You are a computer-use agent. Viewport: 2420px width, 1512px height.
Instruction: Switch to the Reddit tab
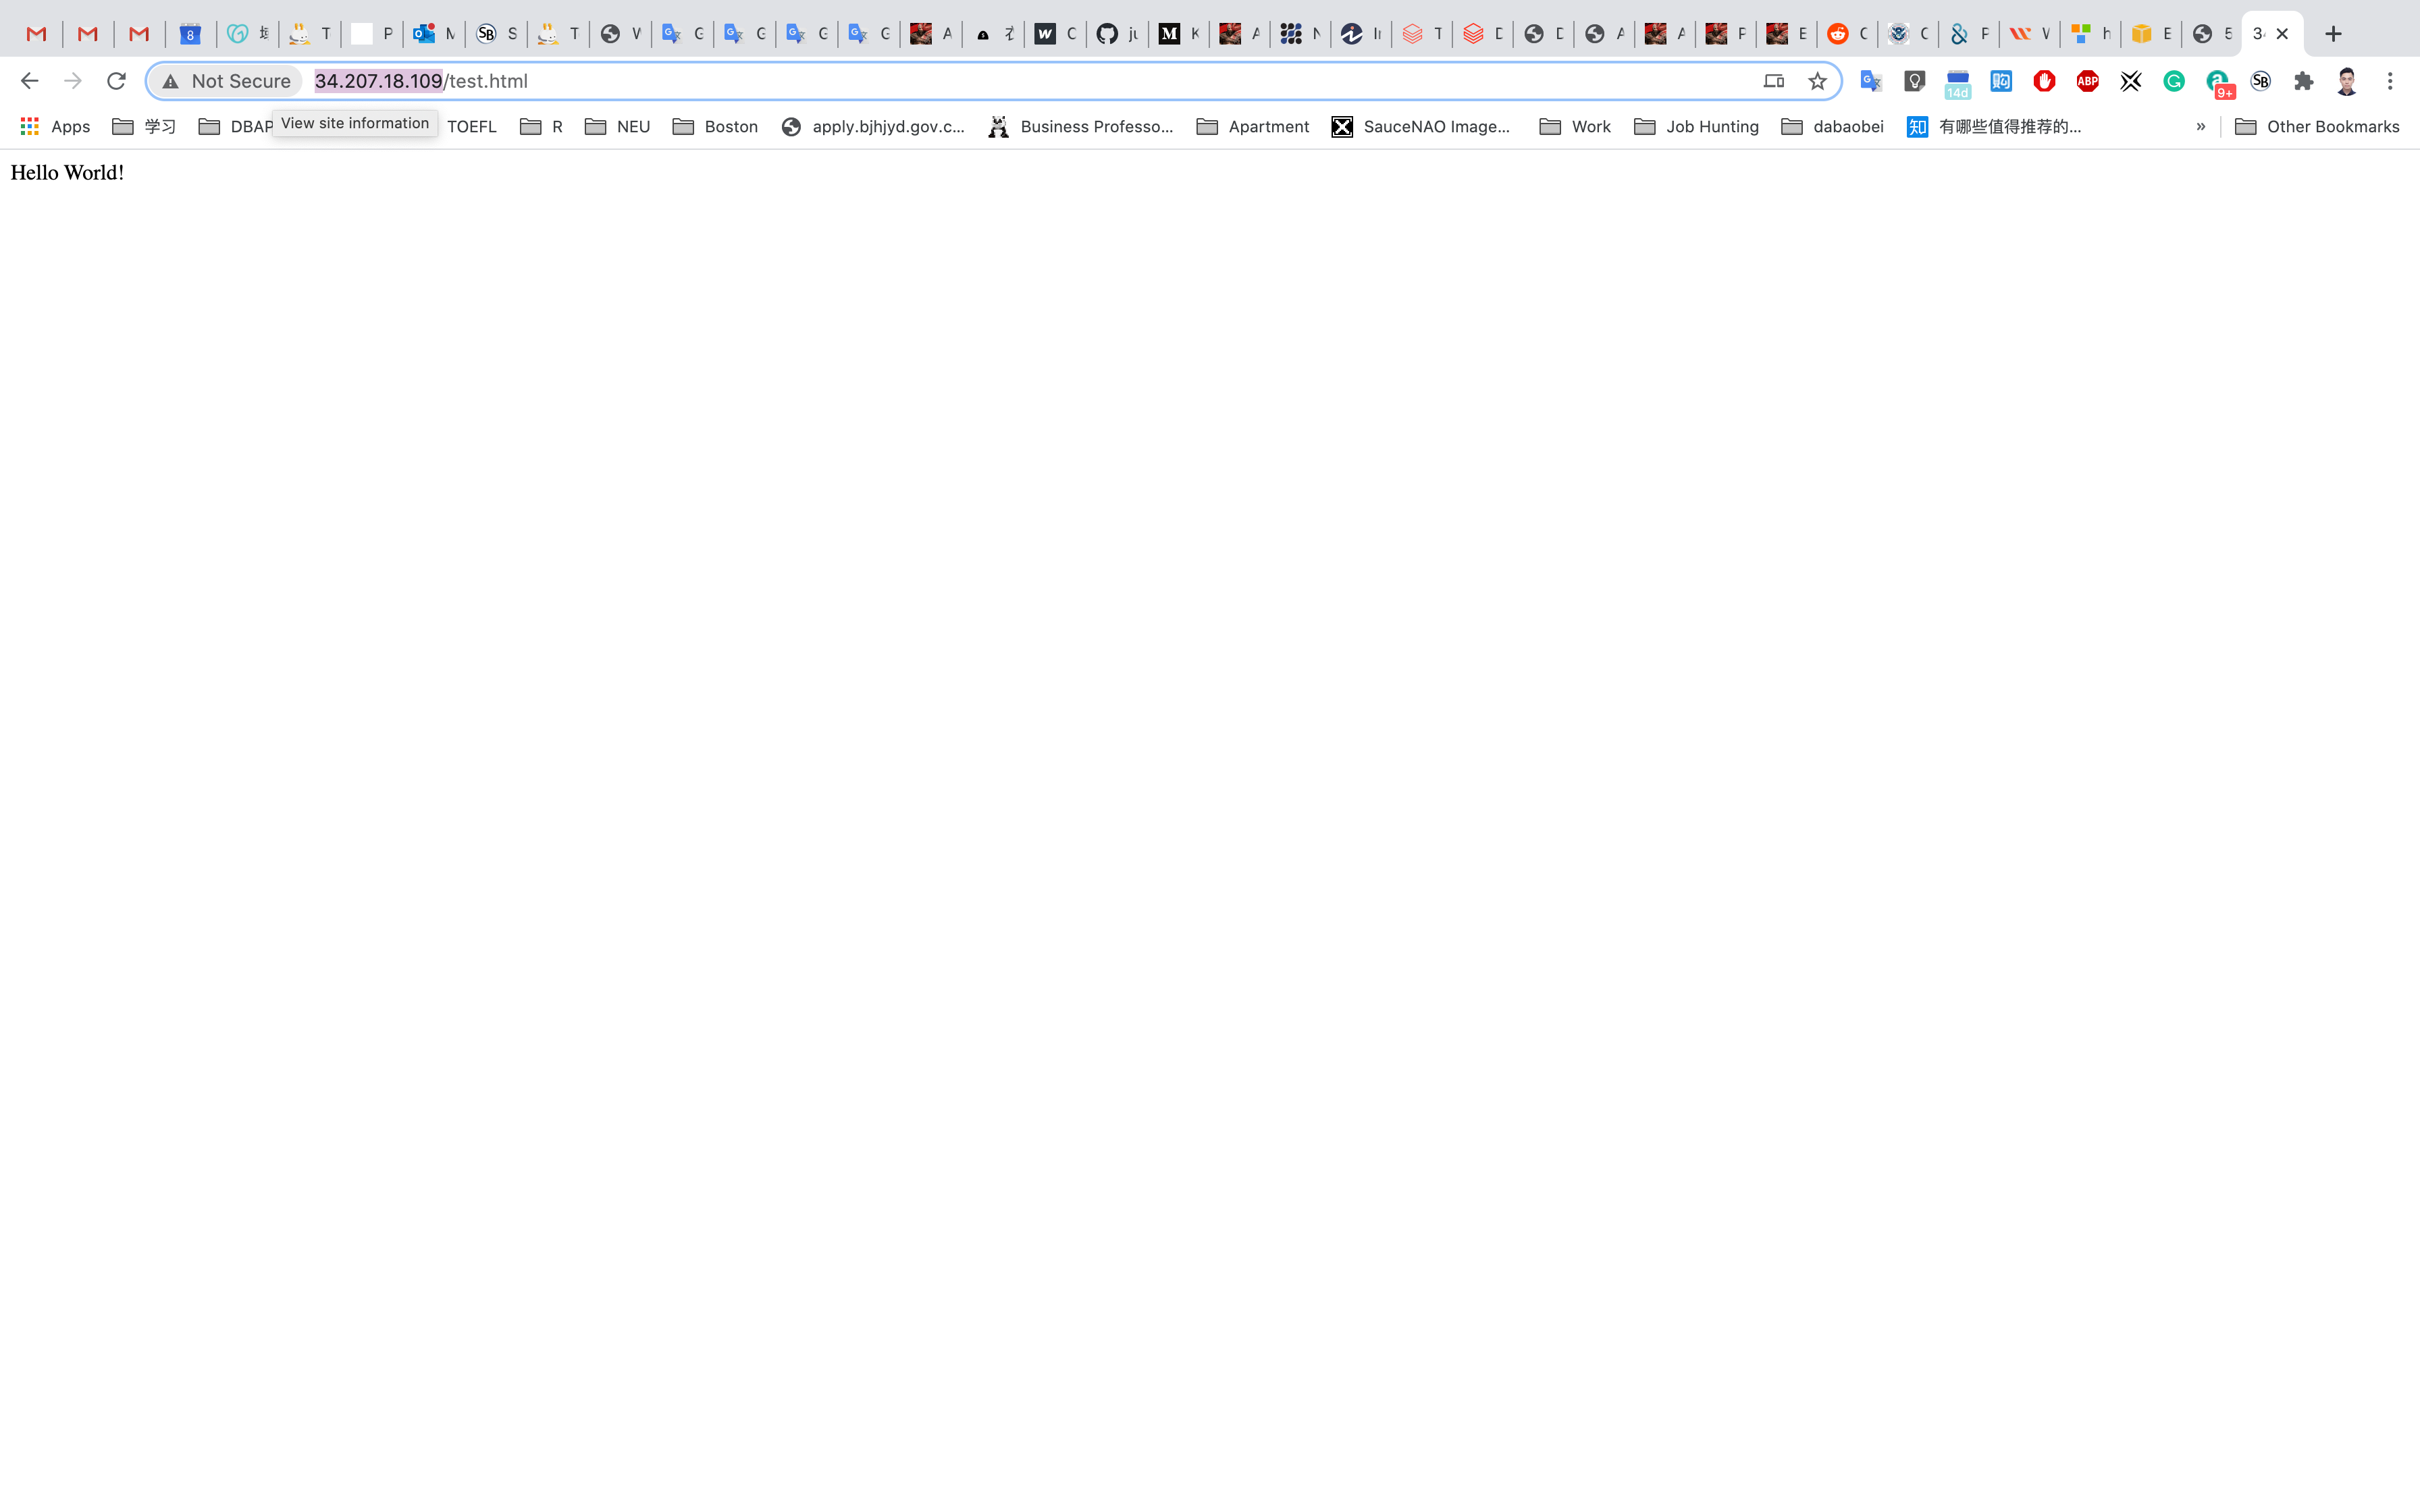click(x=1846, y=34)
